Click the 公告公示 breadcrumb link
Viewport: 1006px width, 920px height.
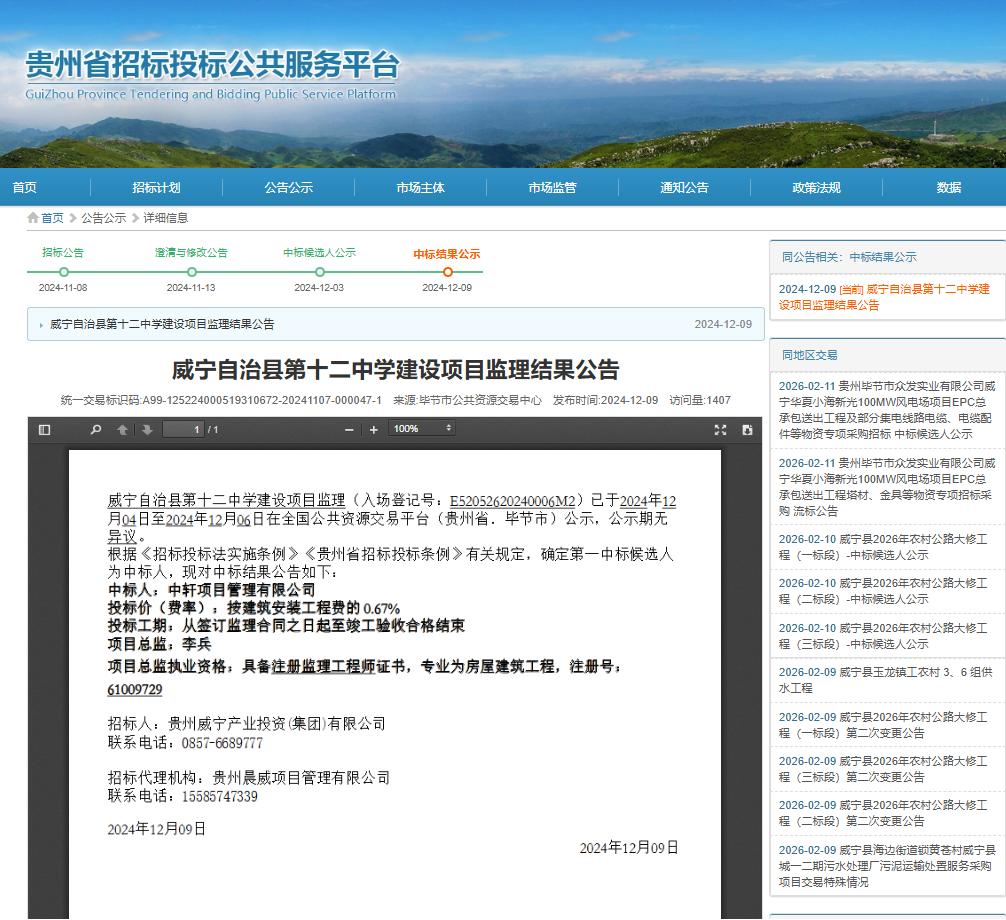tap(104, 218)
